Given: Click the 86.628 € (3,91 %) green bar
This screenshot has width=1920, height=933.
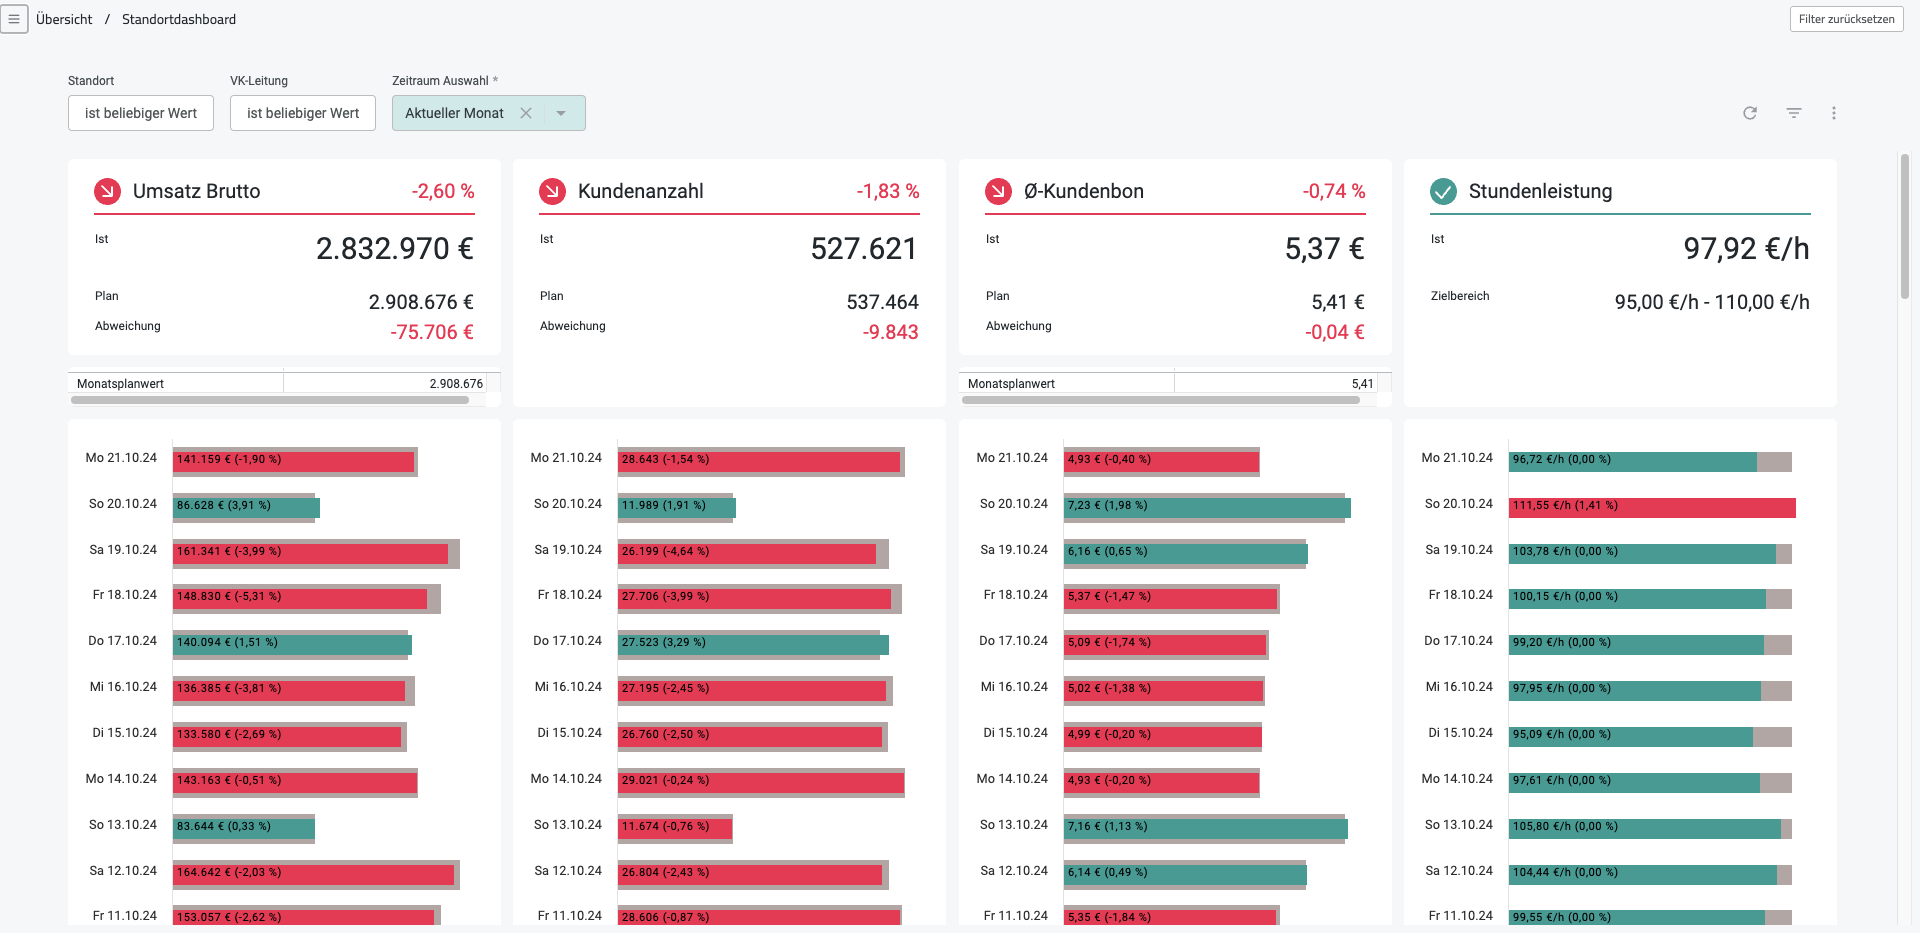Looking at the screenshot, I should pyautogui.click(x=247, y=506).
